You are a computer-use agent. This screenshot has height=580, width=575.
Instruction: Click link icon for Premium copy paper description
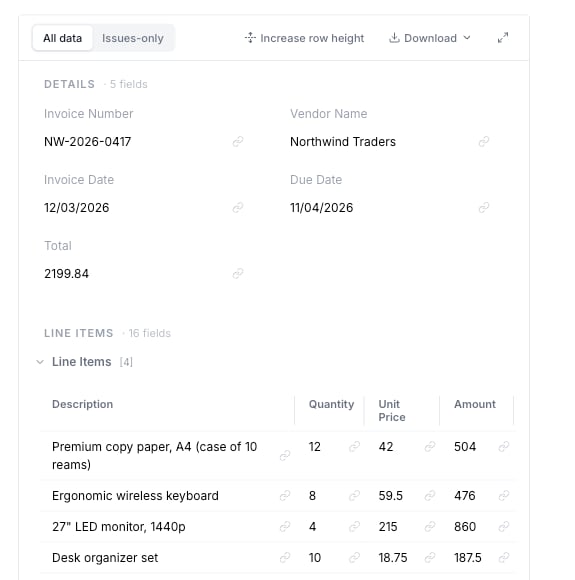pyautogui.click(x=285, y=455)
